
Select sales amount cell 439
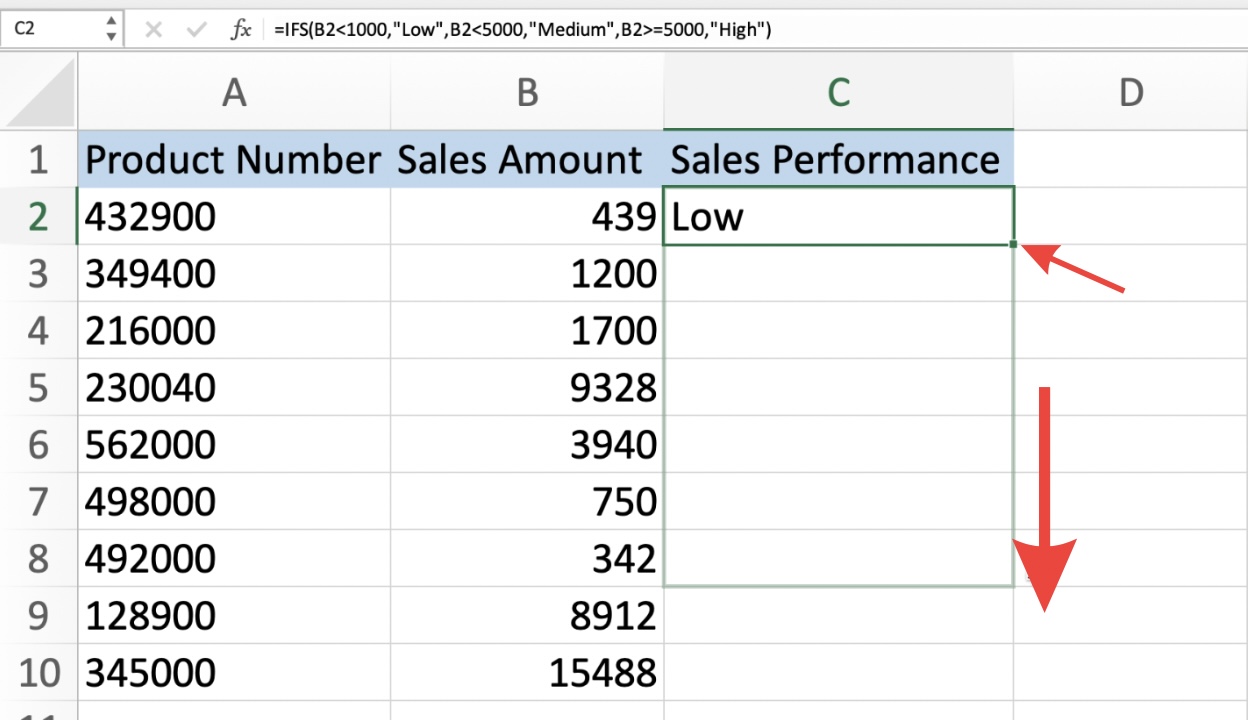point(527,216)
